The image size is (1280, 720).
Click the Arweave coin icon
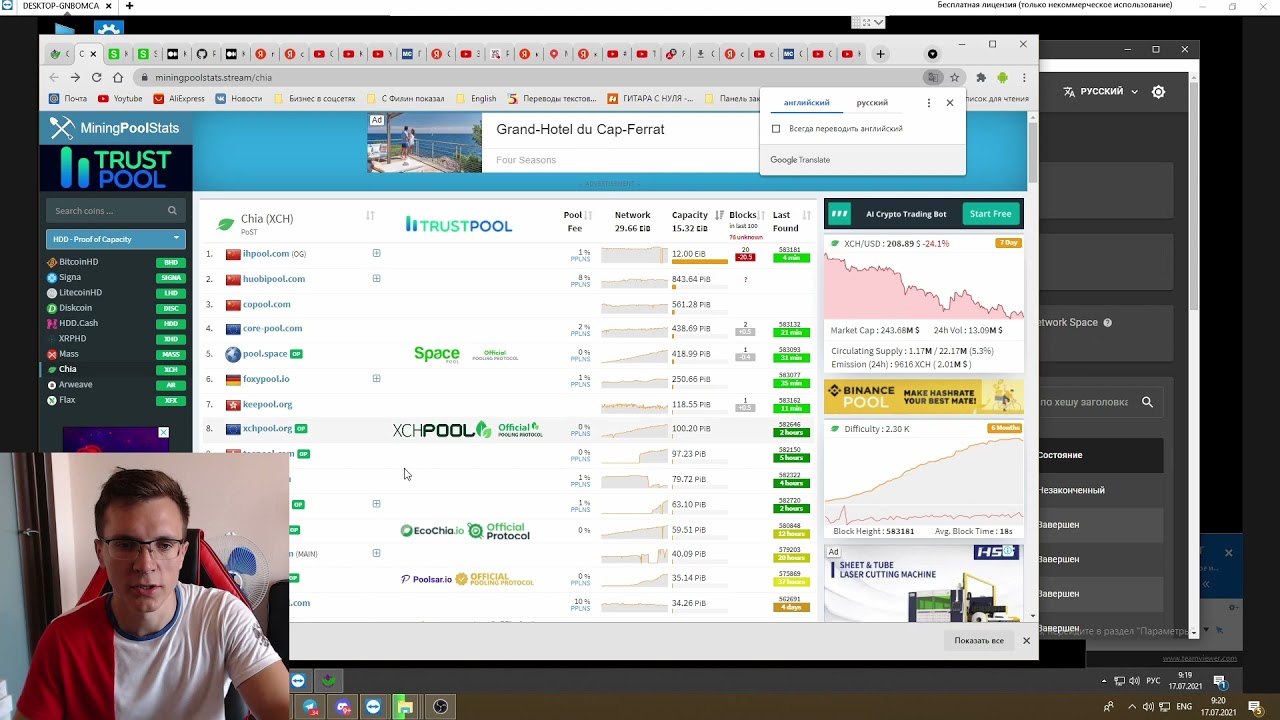coord(52,384)
